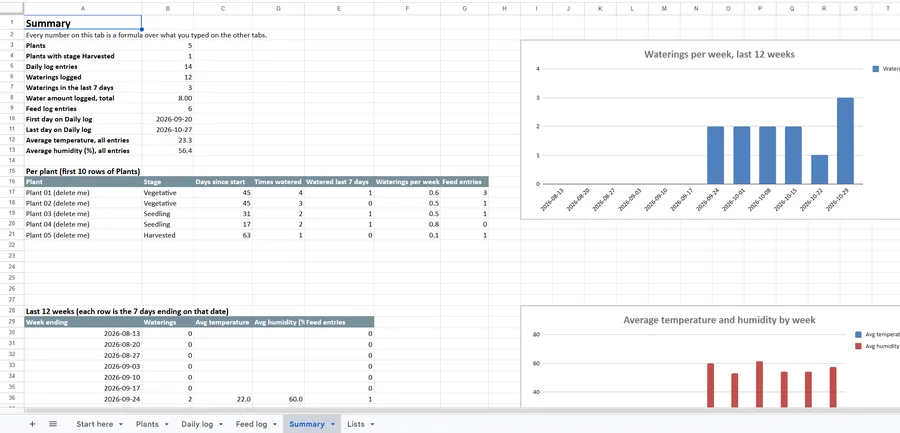Open the Daily log tab dropdown arrow
900x433 pixels.
[222, 424]
